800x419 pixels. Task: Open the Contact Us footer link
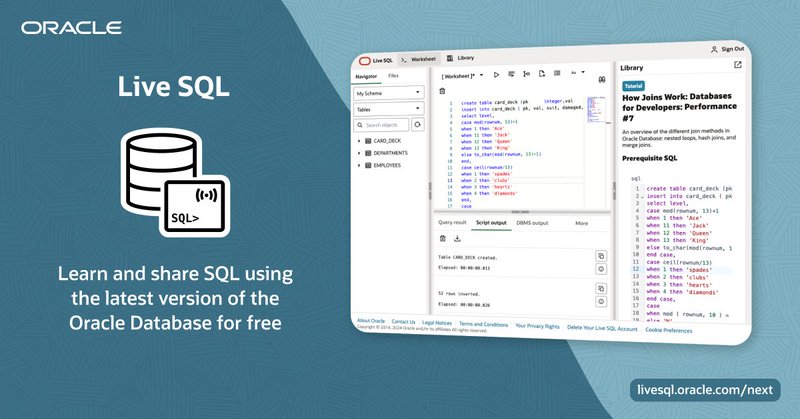[x=403, y=322]
